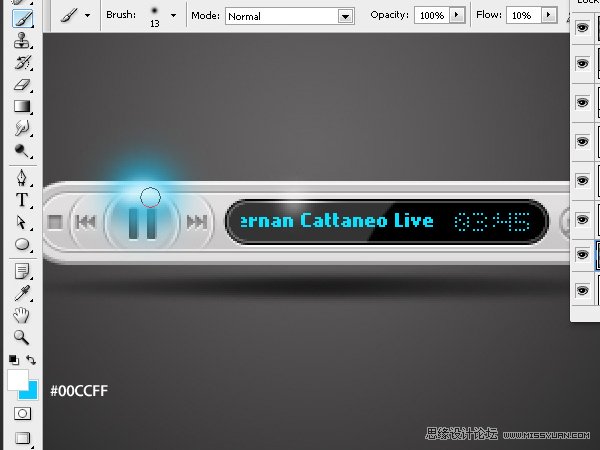
Task: Reset to default foreground and background colors
Action: click(x=14, y=360)
